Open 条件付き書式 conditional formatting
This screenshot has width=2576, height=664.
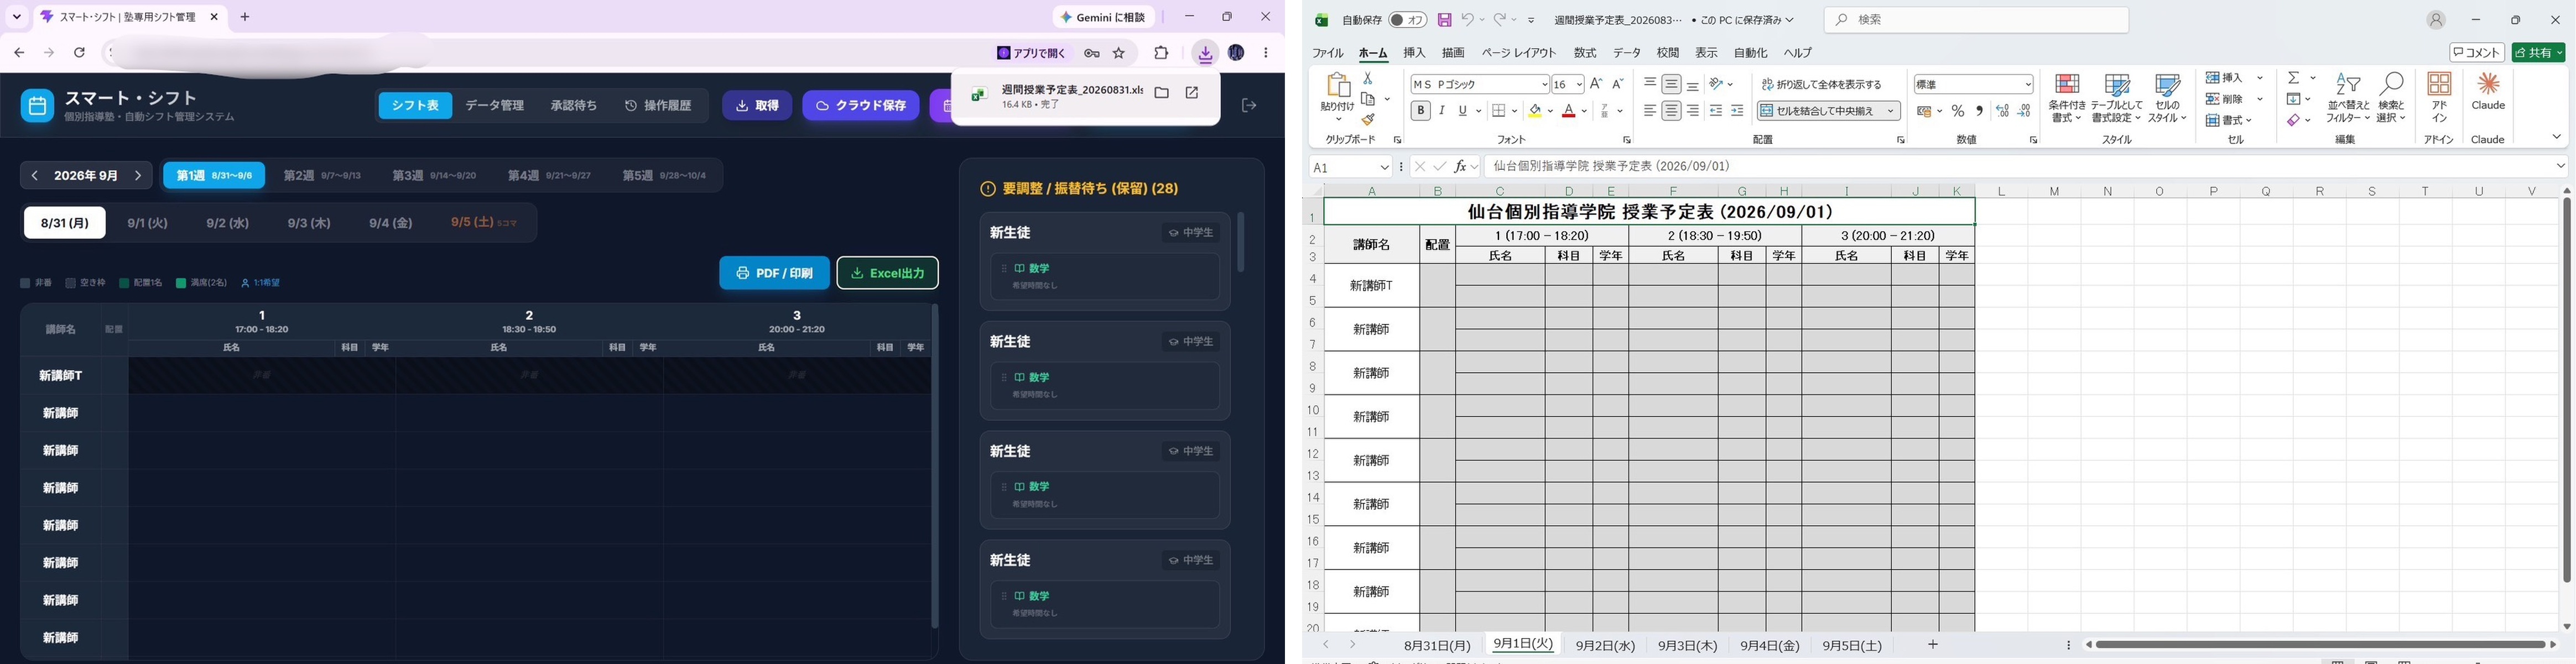pos(2066,98)
